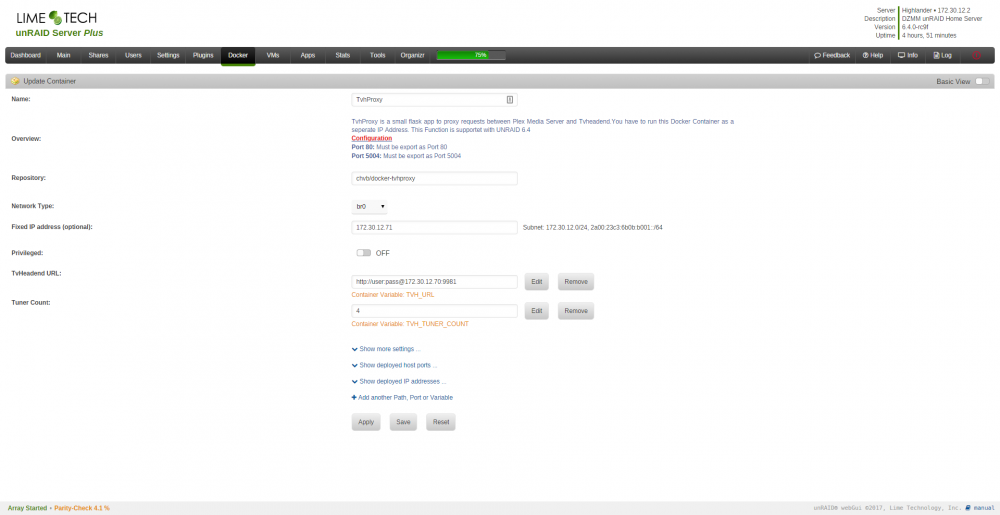Open the Apps tab

click(308, 55)
